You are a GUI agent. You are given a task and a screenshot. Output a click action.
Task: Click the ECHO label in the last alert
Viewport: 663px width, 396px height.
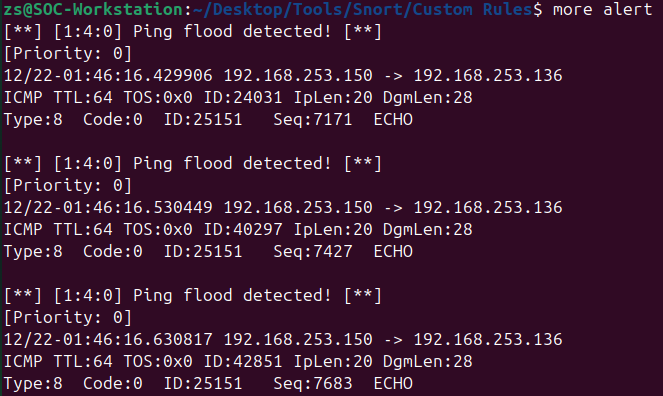pyautogui.click(x=393, y=383)
